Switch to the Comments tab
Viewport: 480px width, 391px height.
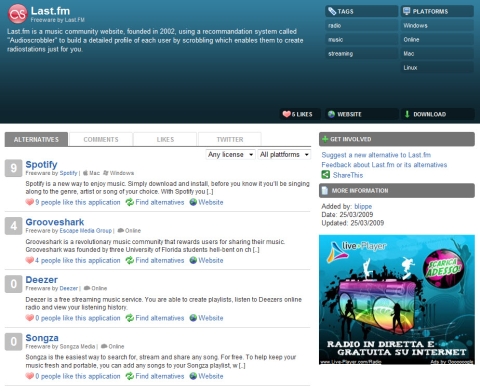point(101,139)
